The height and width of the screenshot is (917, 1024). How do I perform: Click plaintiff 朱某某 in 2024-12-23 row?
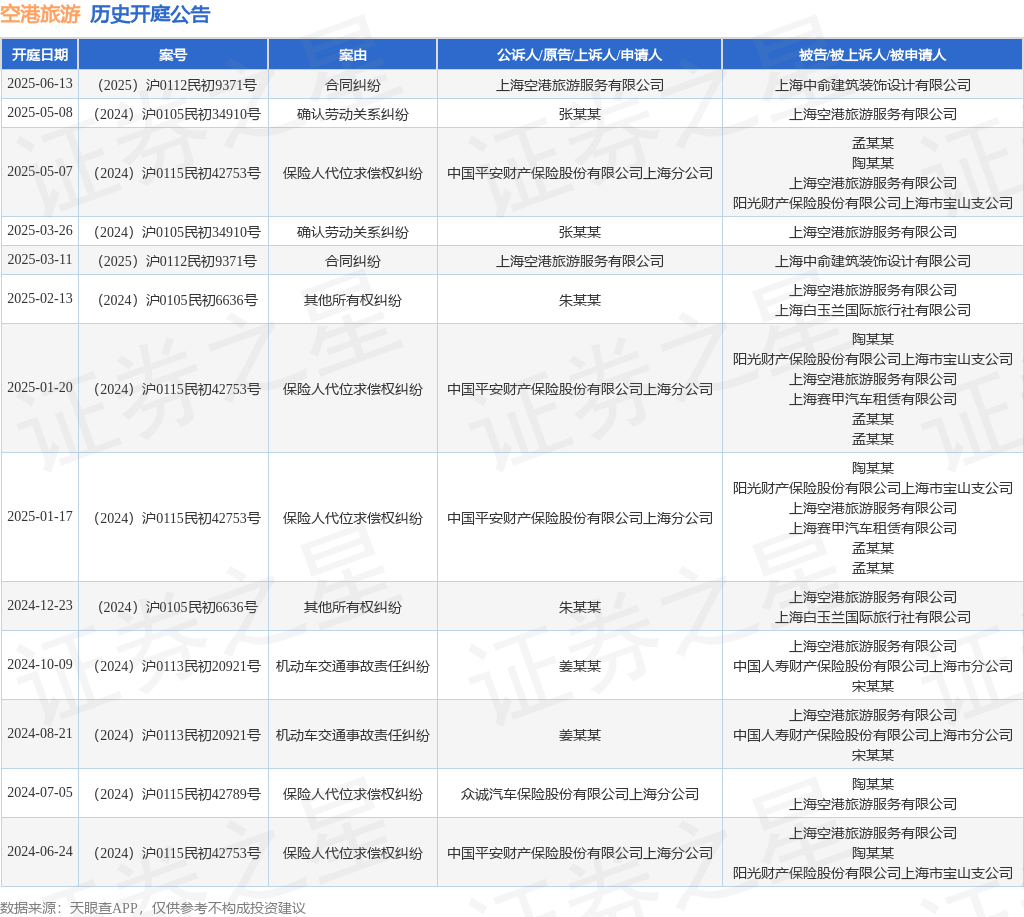point(580,607)
